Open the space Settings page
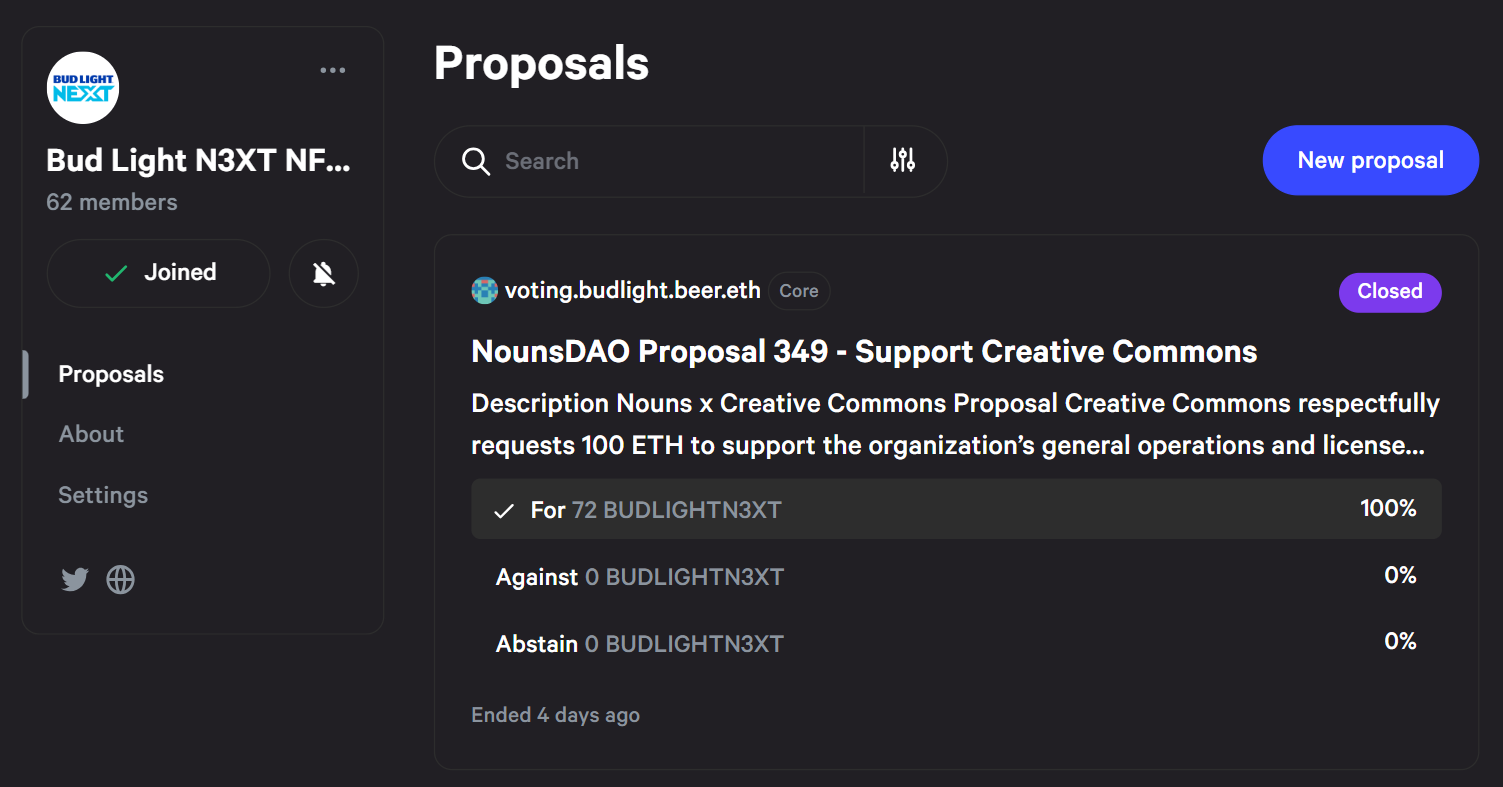 pyautogui.click(x=103, y=495)
